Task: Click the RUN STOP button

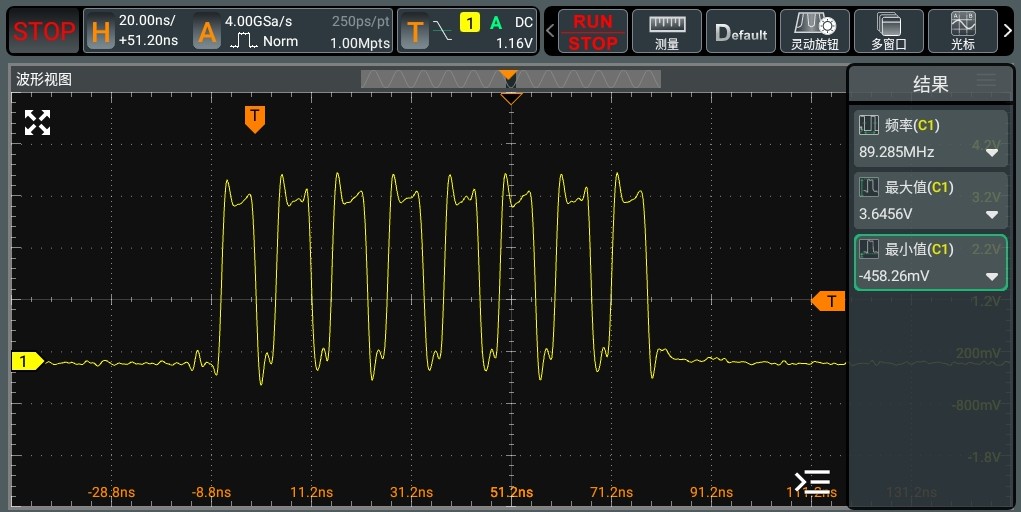Action: [x=593, y=31]
